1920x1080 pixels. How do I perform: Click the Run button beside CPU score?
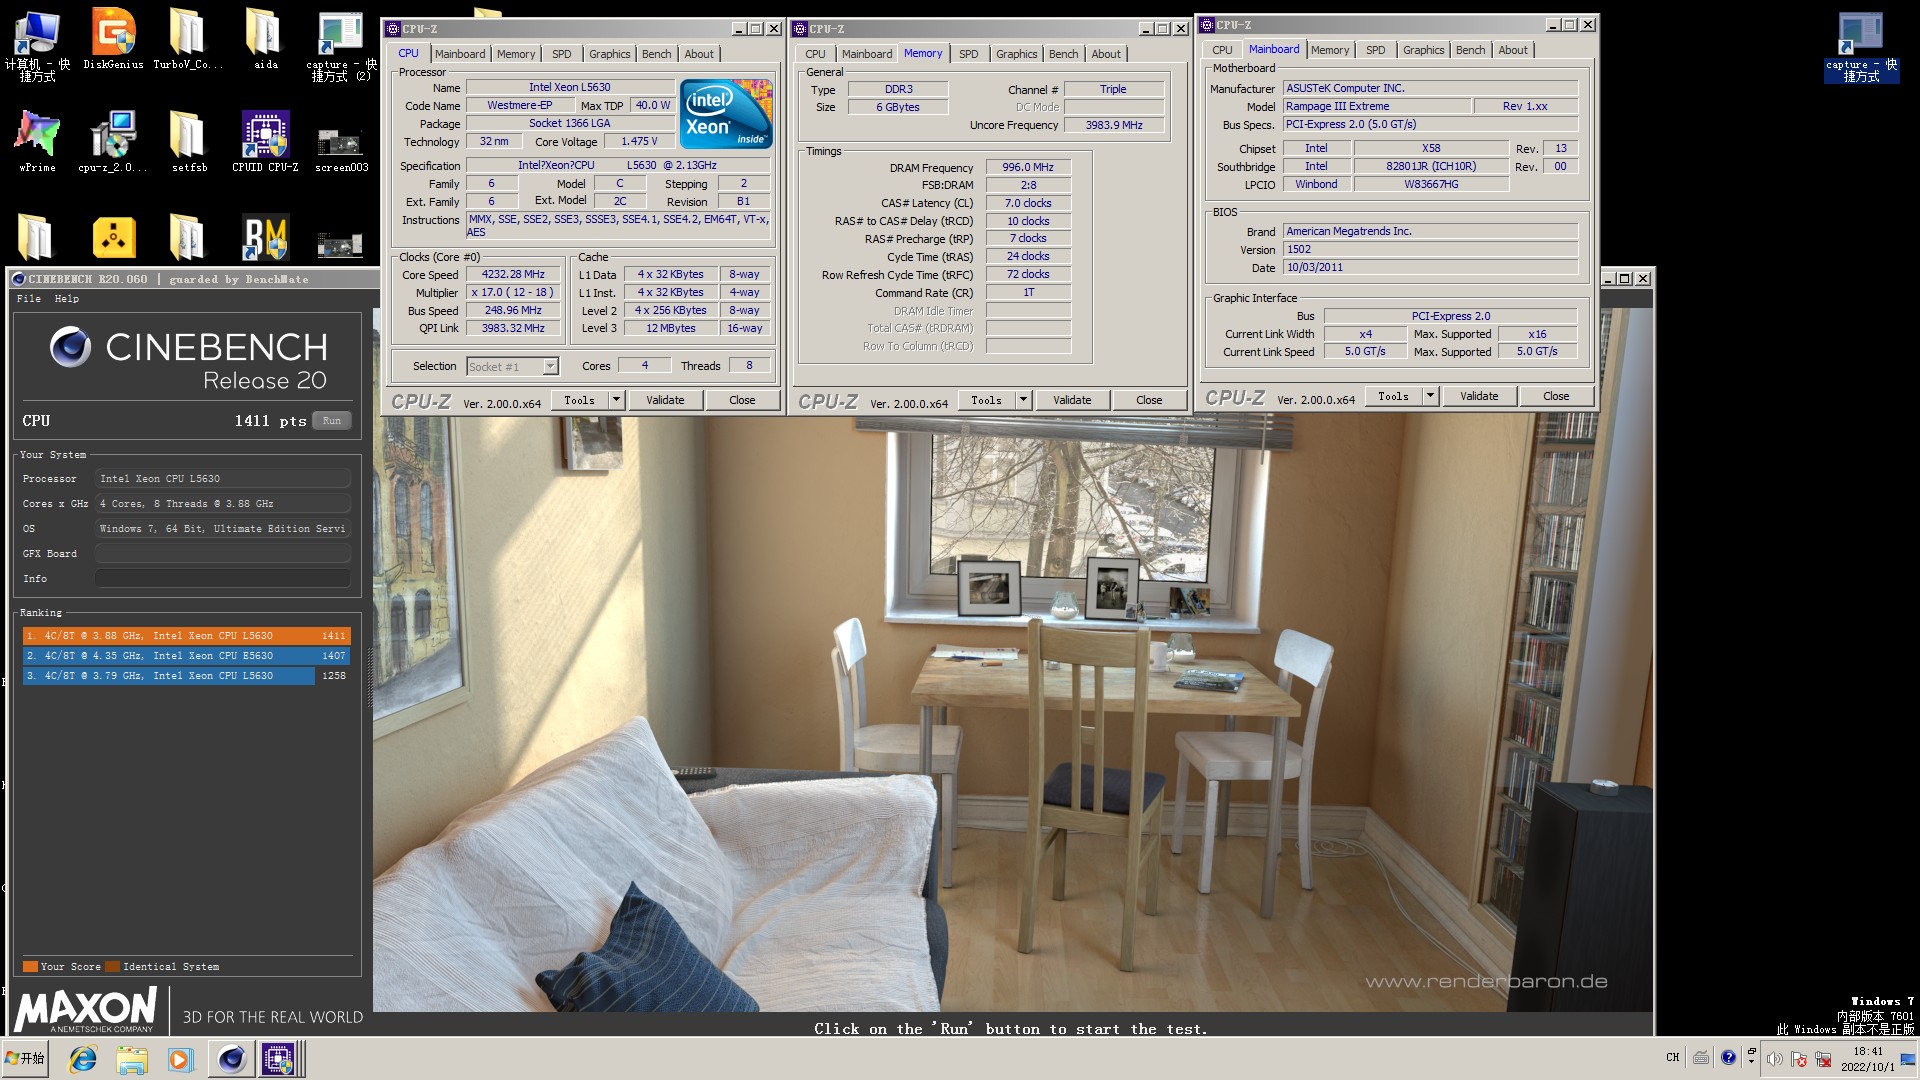pyautogui.click(x=332, y=421)
